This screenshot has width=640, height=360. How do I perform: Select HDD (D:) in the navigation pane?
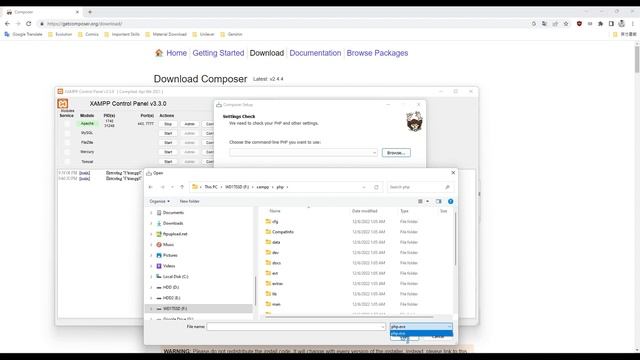(171, 287)
